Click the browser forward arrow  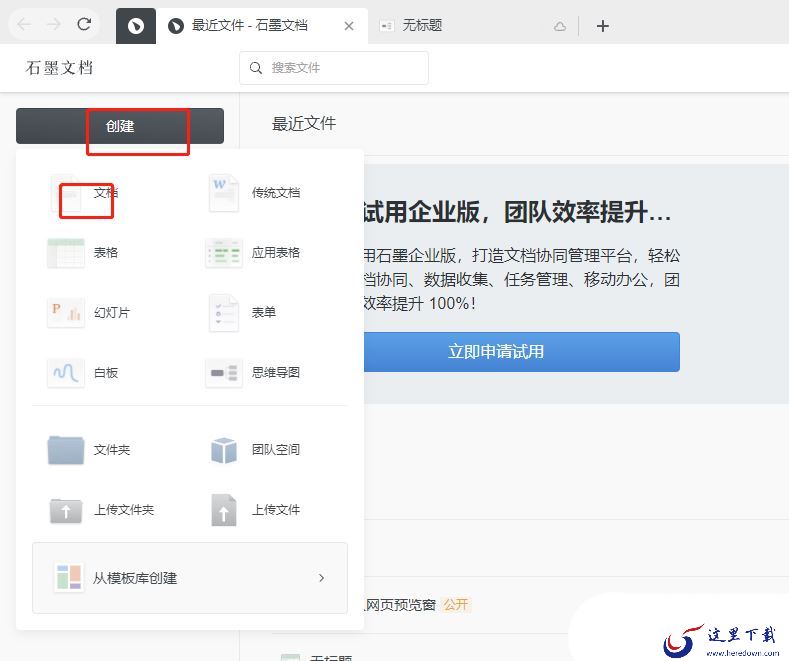(54, 25)
